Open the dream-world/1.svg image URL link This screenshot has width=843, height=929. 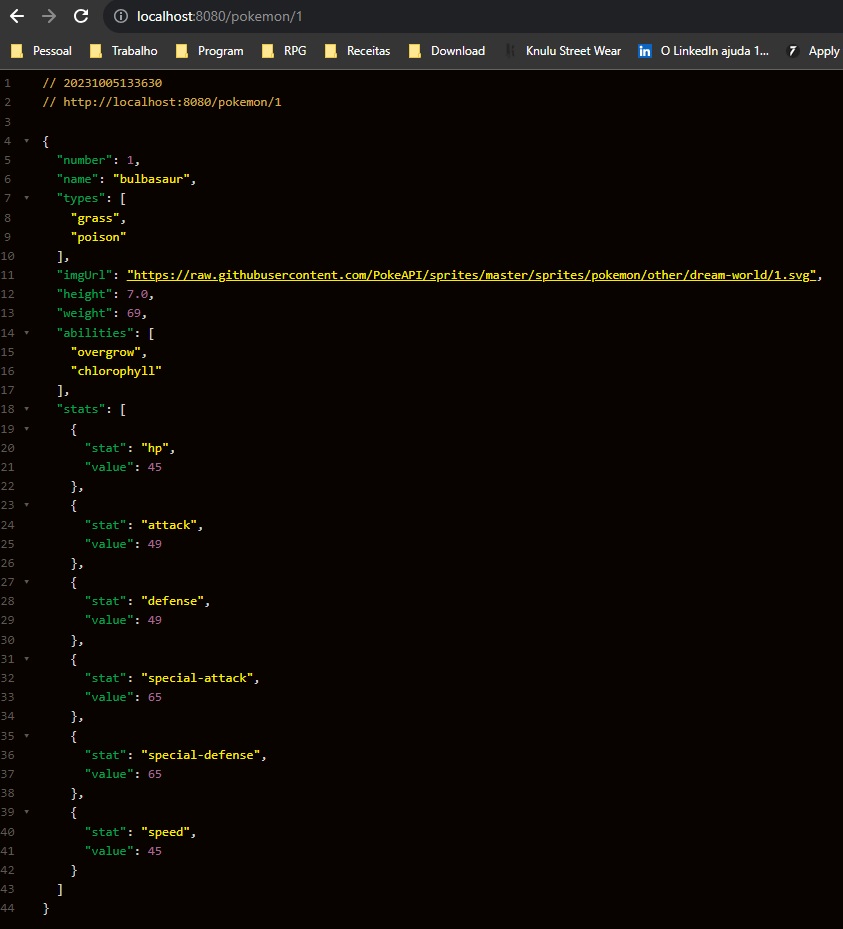(x=472, y=275)
